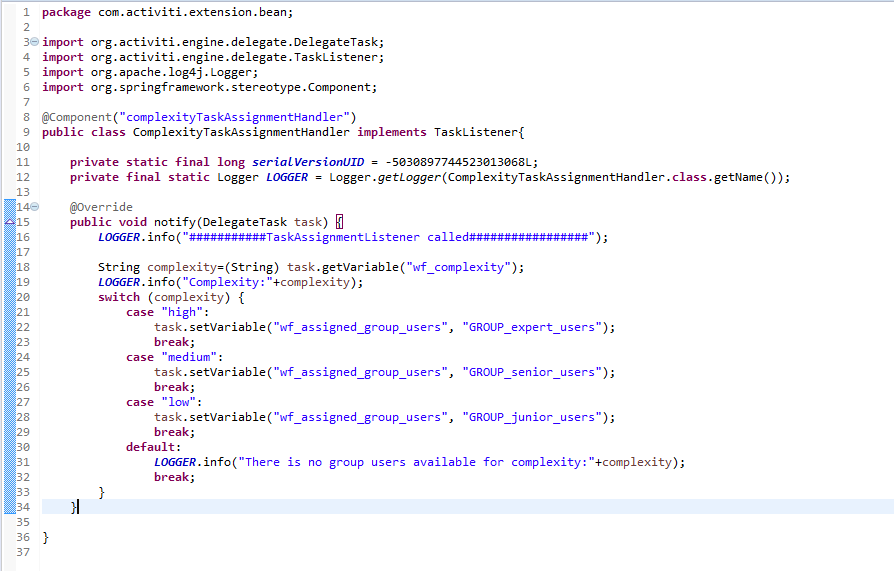Collapse the notify method fold marker
Screen dimensions: 894x571
pos(34,206)
